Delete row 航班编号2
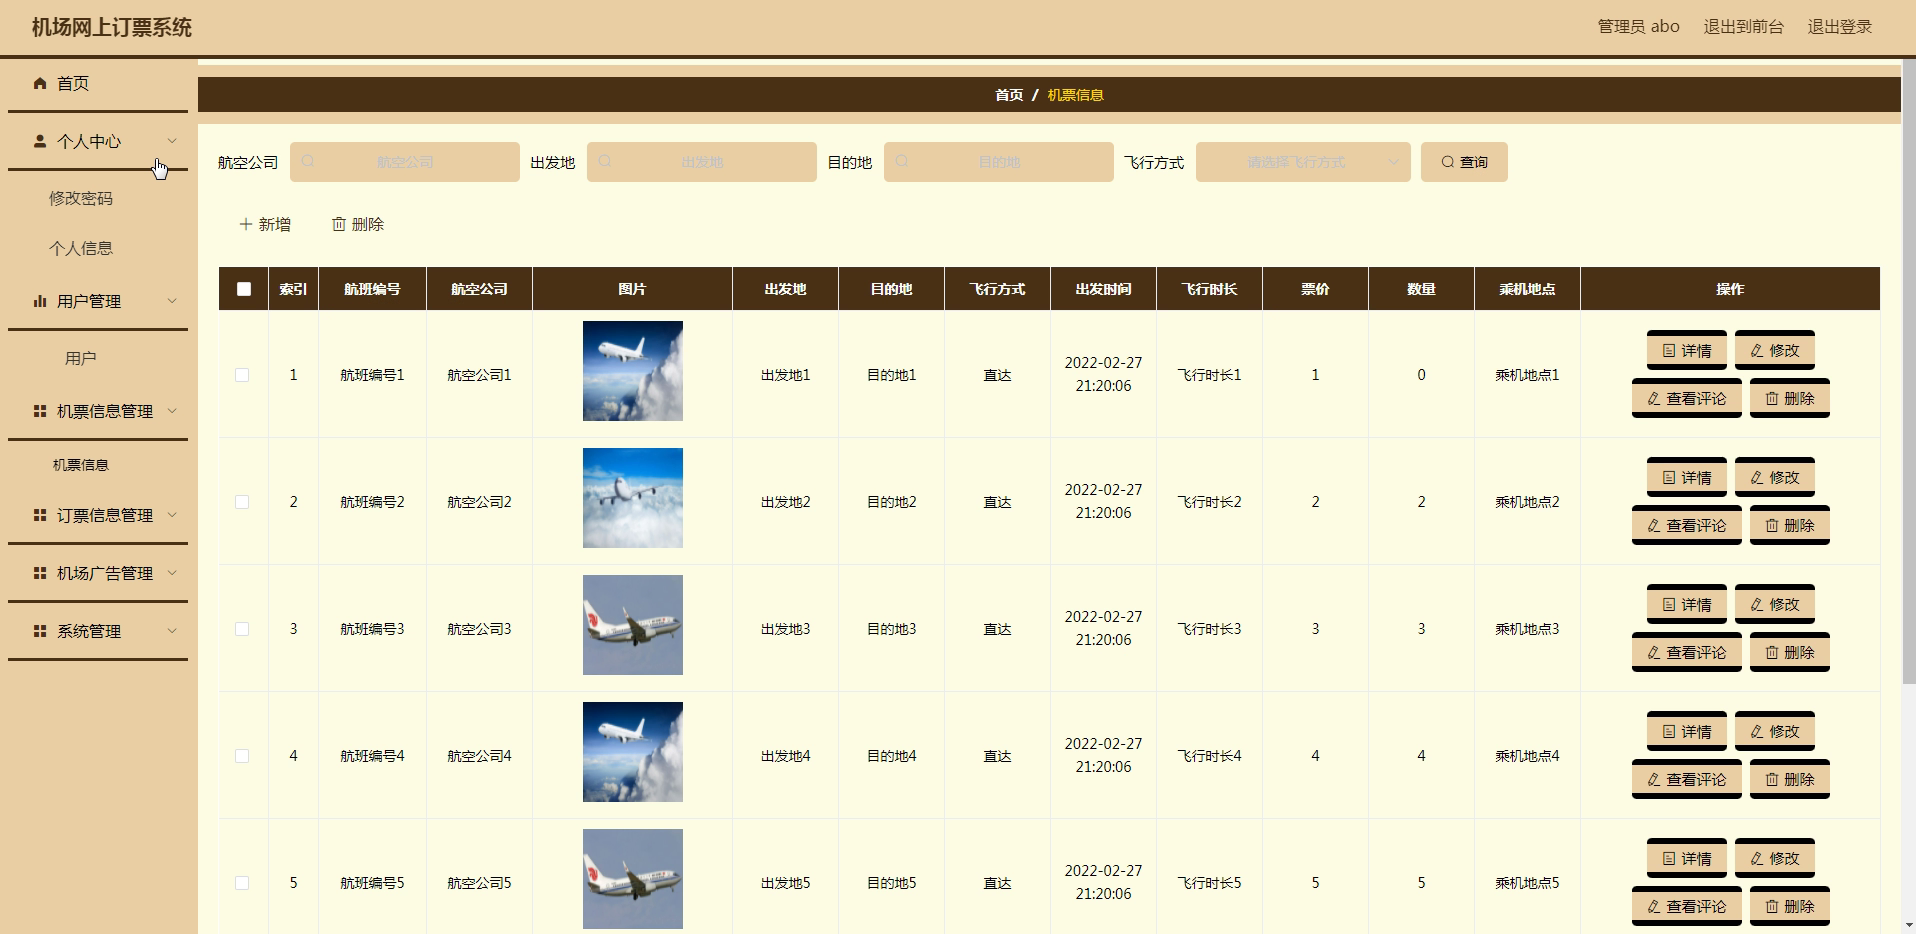The image size is (1916, 934). click(1790, 525)
